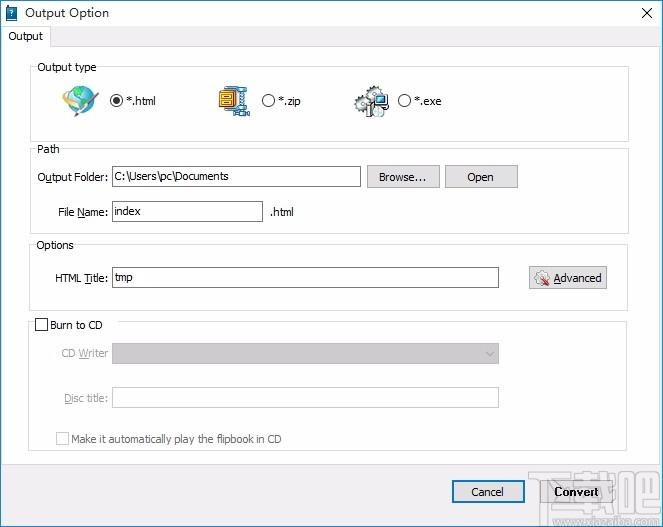Click the Disc title field

[x=305, y=398]
